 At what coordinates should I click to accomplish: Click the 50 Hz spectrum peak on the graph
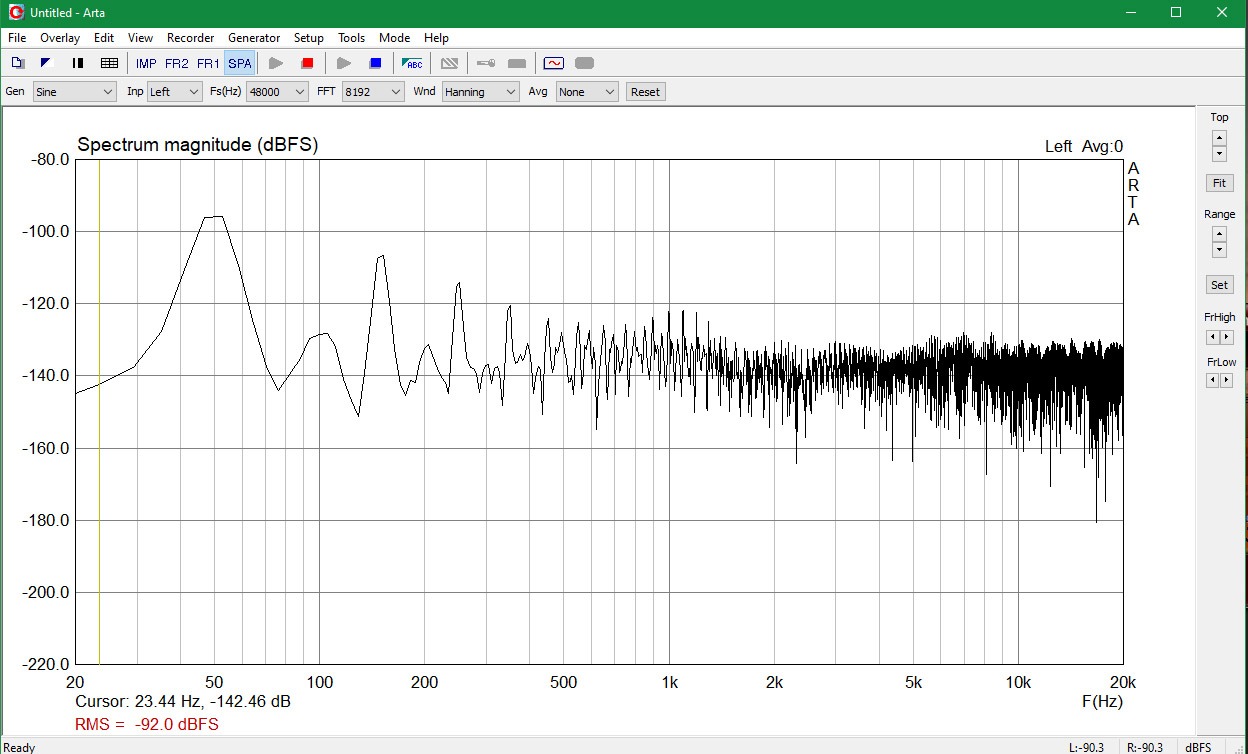[x=214, y=217]
